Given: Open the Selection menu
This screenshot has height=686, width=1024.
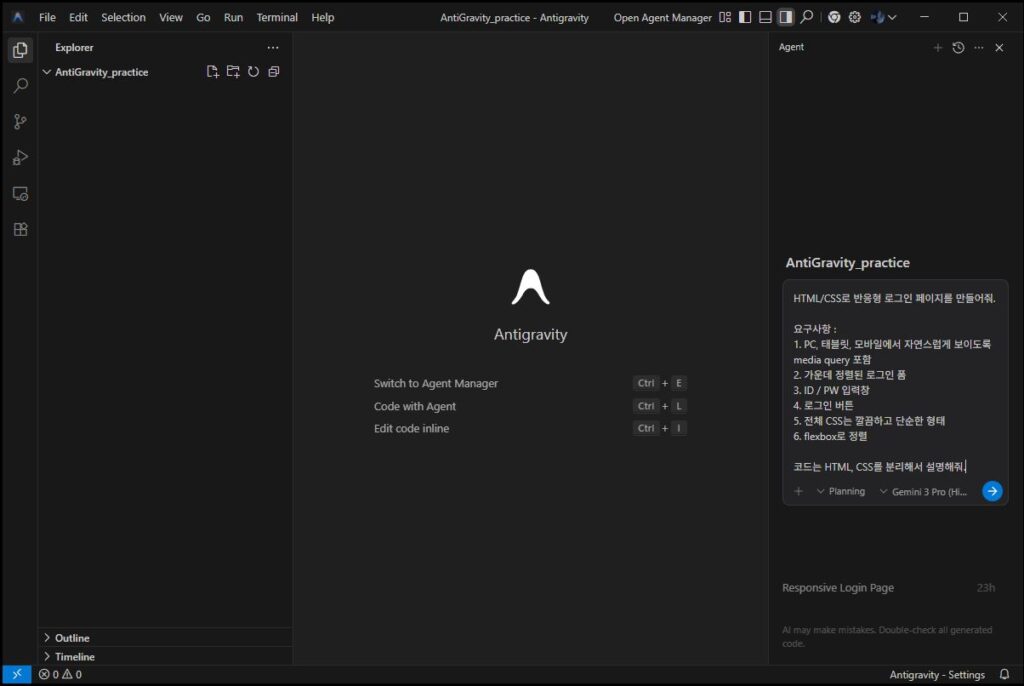Looking at the screenshot, I should (123, 17).
